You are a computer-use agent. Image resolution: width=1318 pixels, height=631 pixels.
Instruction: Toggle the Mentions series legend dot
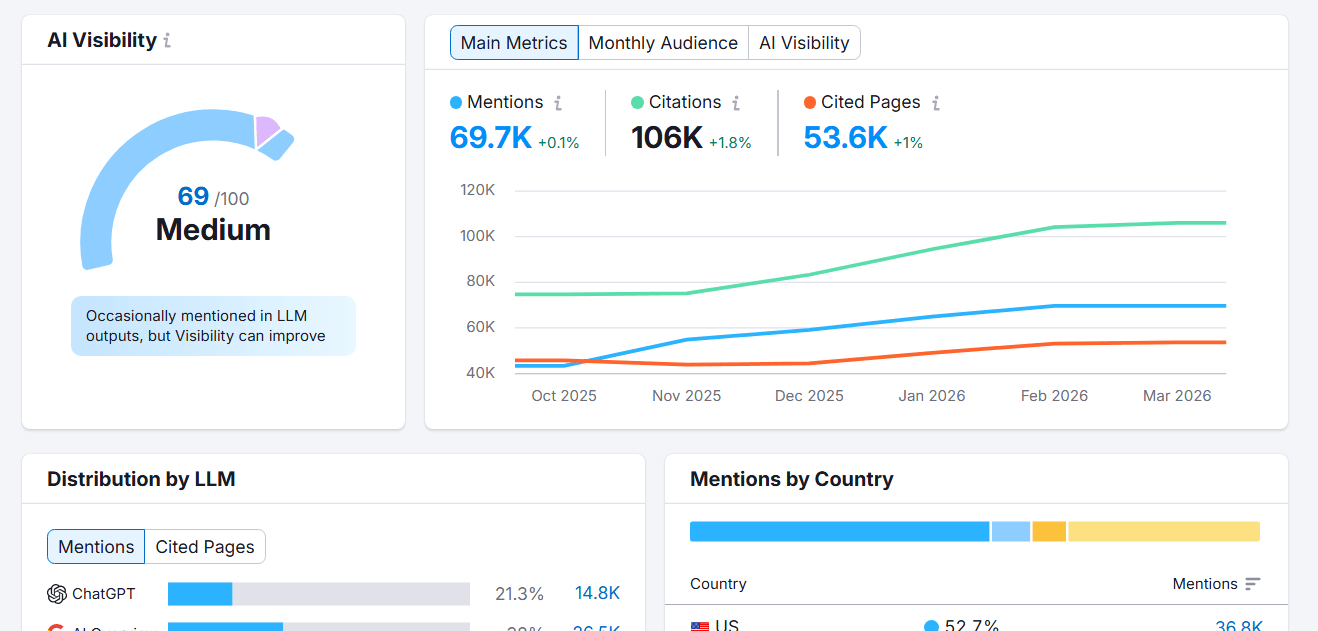tap(456, 103)
